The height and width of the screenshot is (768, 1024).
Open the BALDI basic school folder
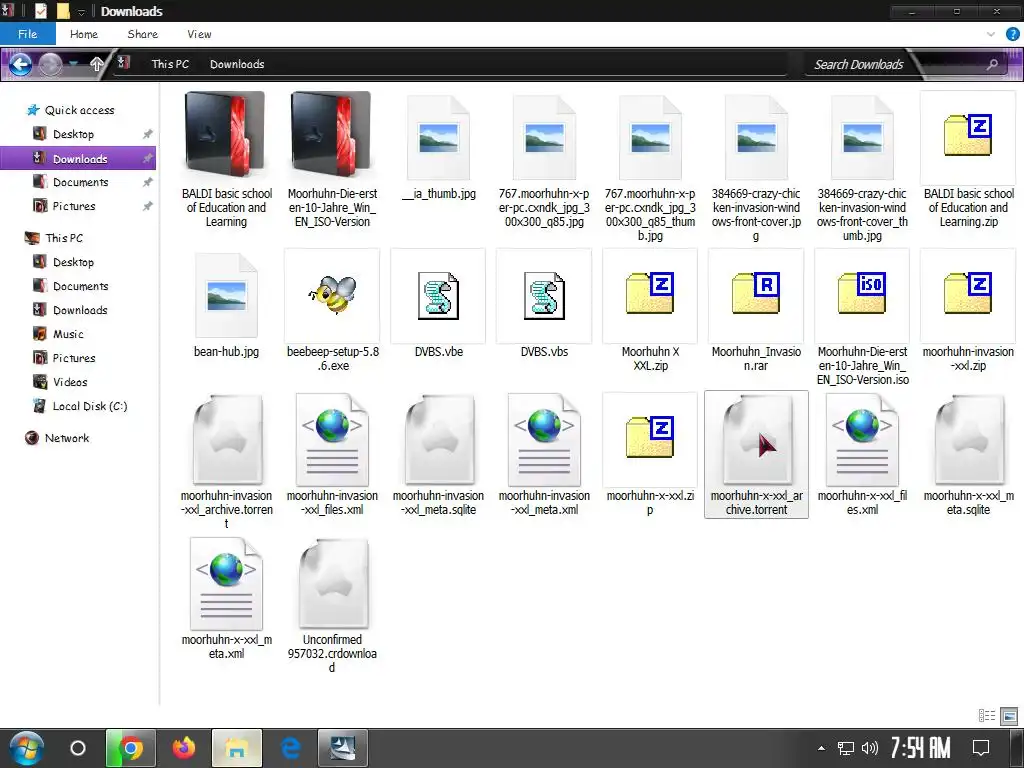pyautogui.click(x=226, y=159)
